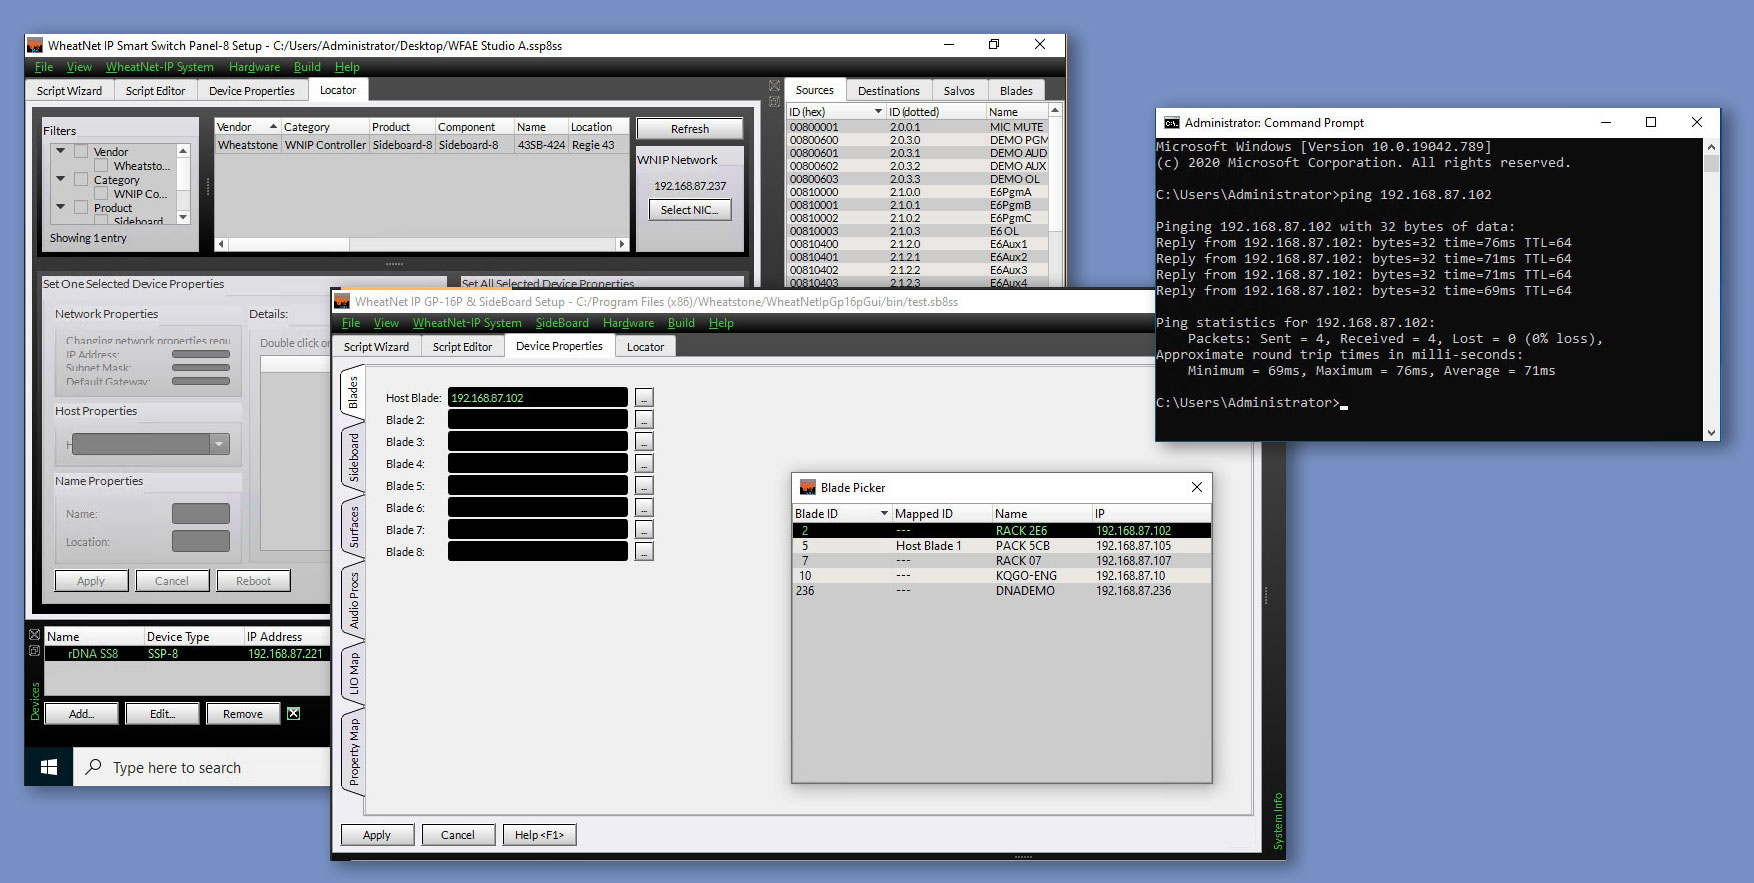
Task: Collapse the Vendor filter tree node
Action: tap(60, 151)
